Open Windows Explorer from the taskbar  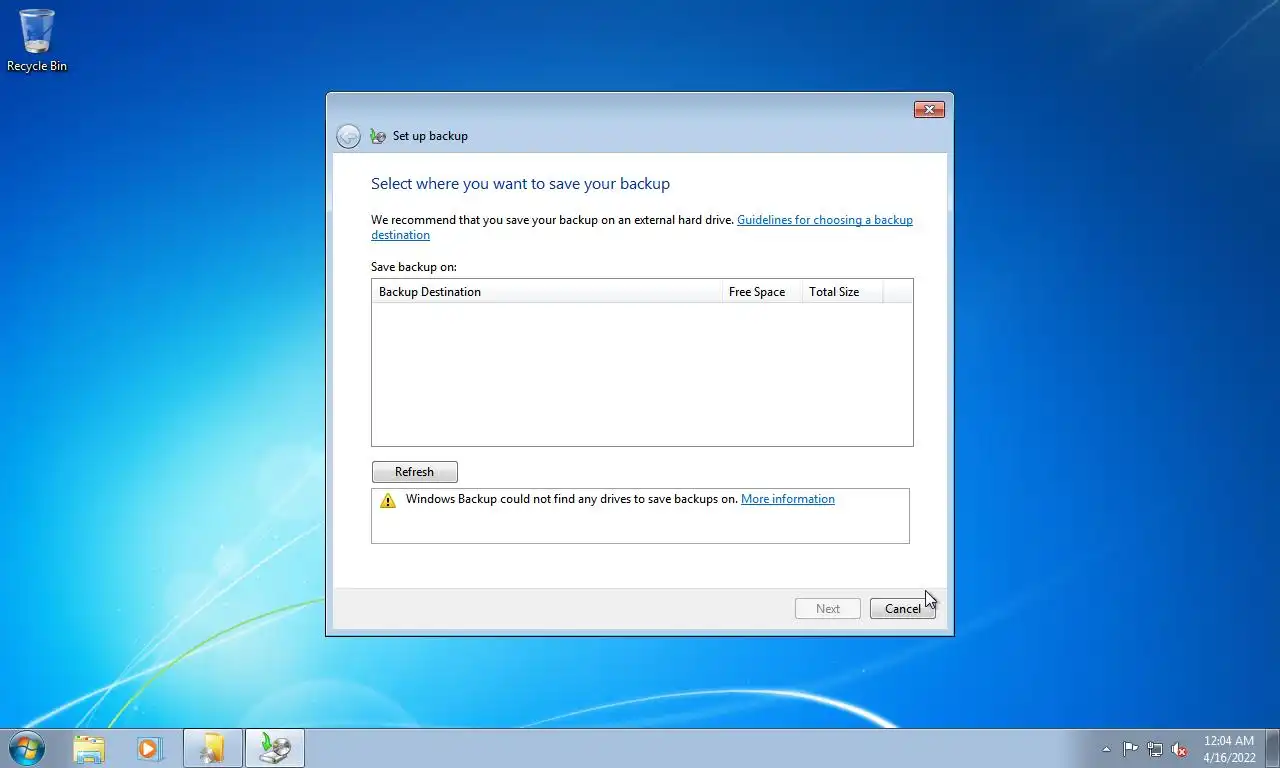click(89, 748)
